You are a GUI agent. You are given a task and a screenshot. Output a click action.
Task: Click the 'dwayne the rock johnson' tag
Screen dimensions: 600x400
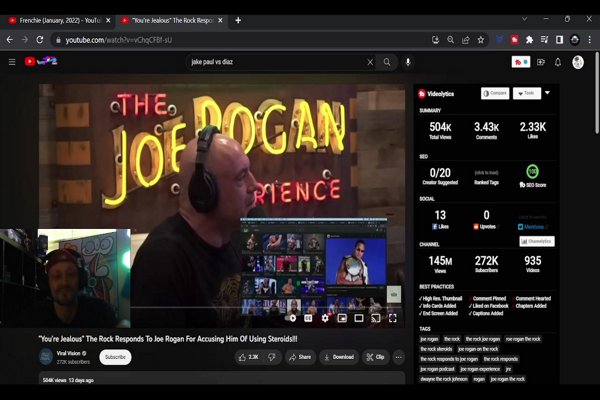pos(444,379)
